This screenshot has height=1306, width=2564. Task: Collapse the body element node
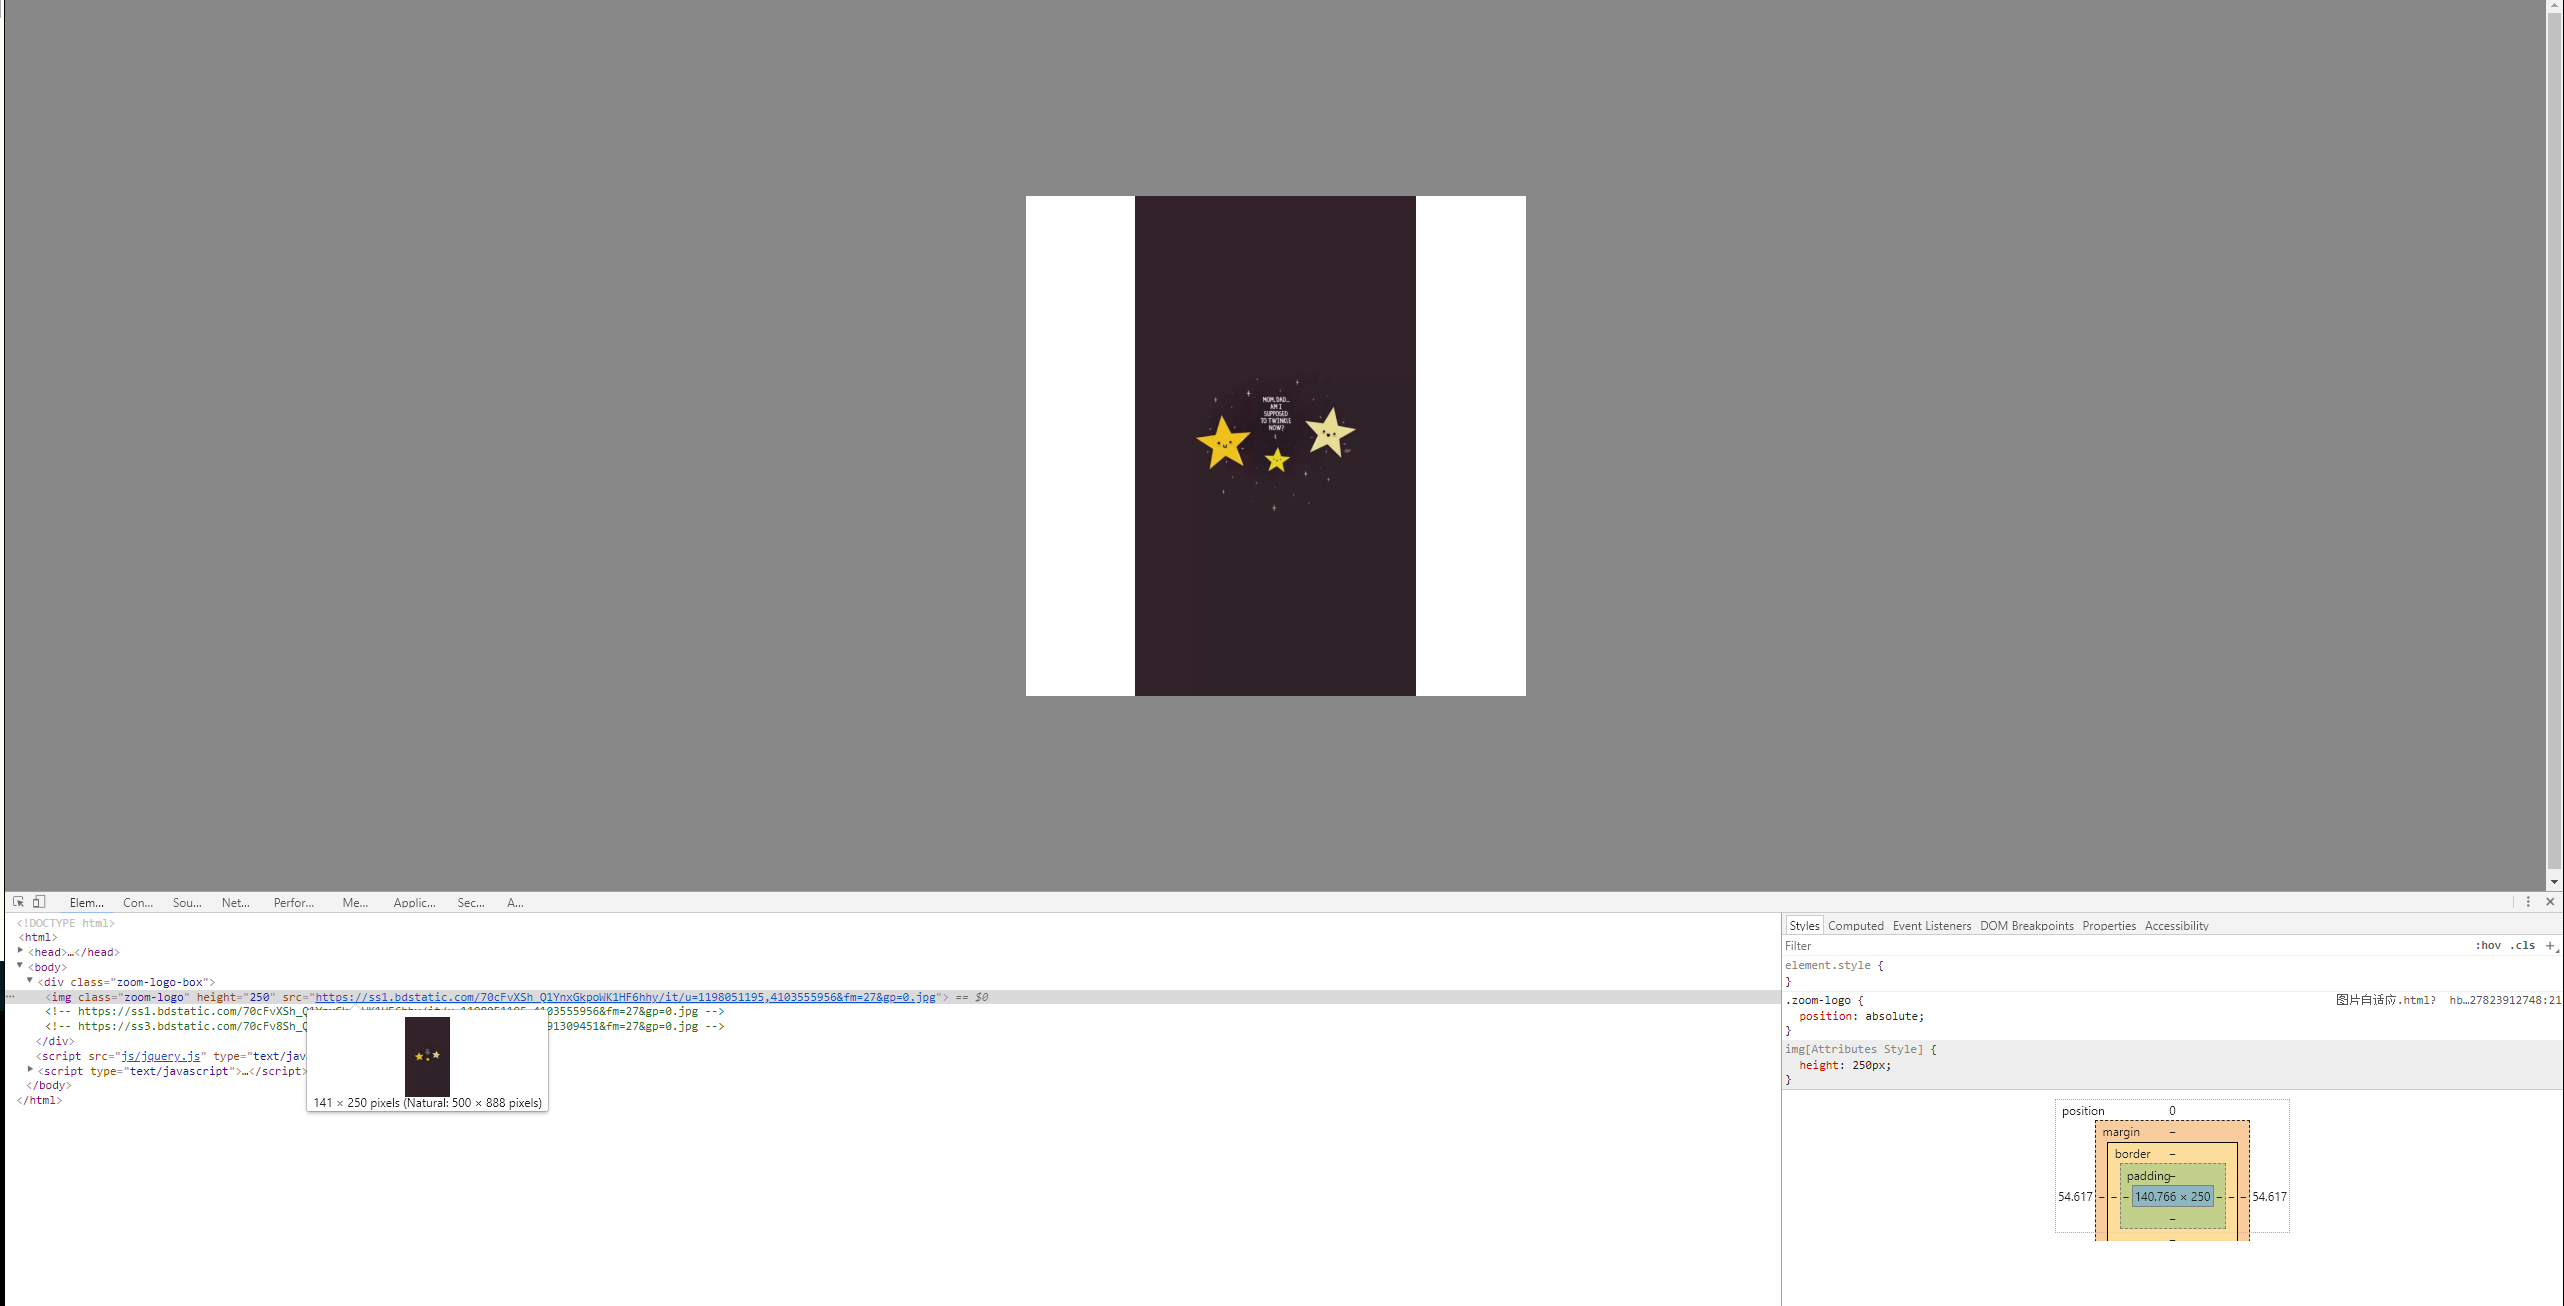click(21, 966)
